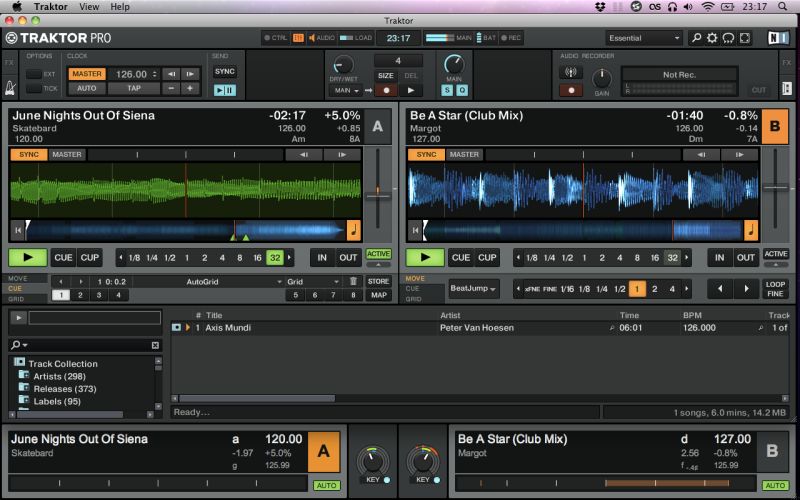Click the TAP tempo button
This screenshot has width=800, height=500.
click(x=134, y=88)
